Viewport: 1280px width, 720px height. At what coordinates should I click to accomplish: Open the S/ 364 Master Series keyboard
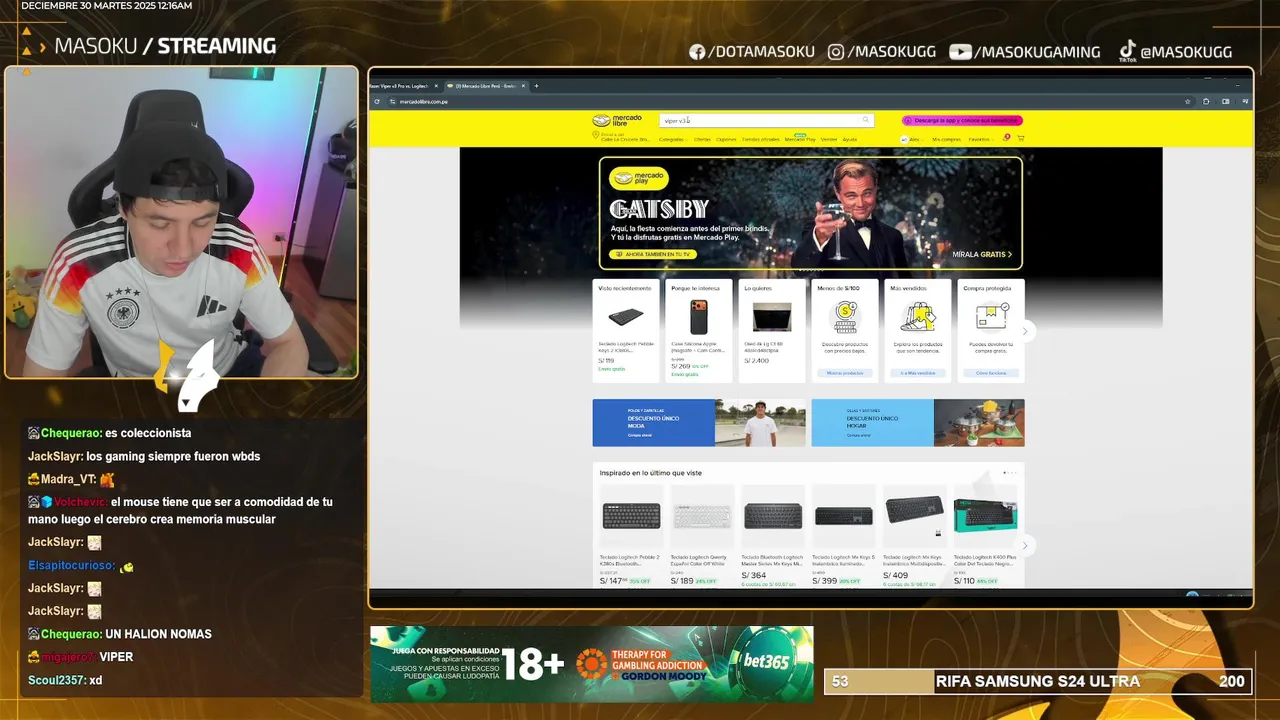tap(773, 536)
